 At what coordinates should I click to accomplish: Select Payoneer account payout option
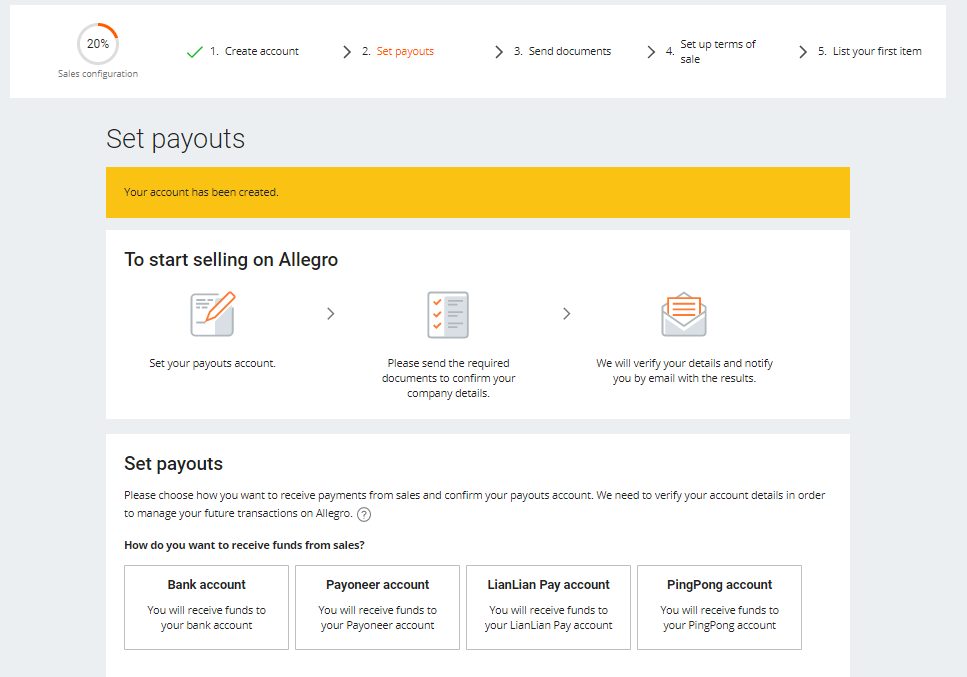pyautogui.click(x=377, y=607)
